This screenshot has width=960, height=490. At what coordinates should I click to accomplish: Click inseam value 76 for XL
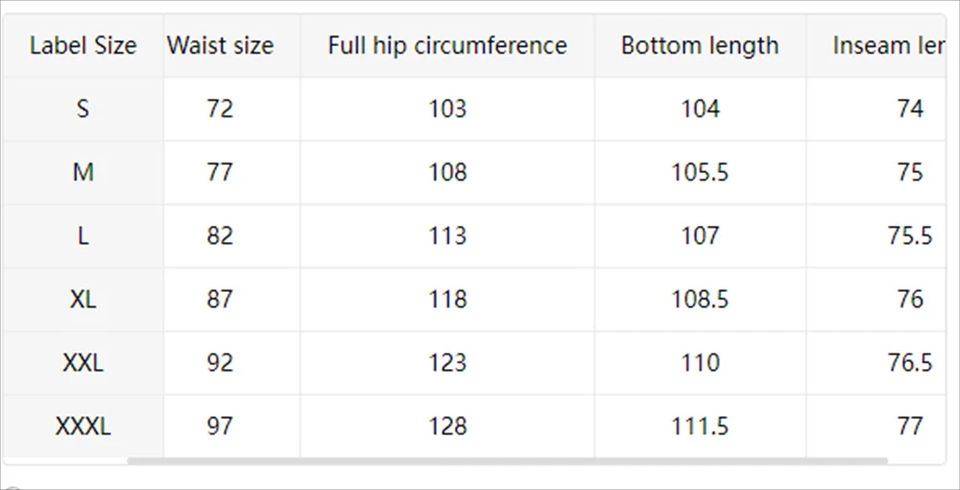click(910, 299)
